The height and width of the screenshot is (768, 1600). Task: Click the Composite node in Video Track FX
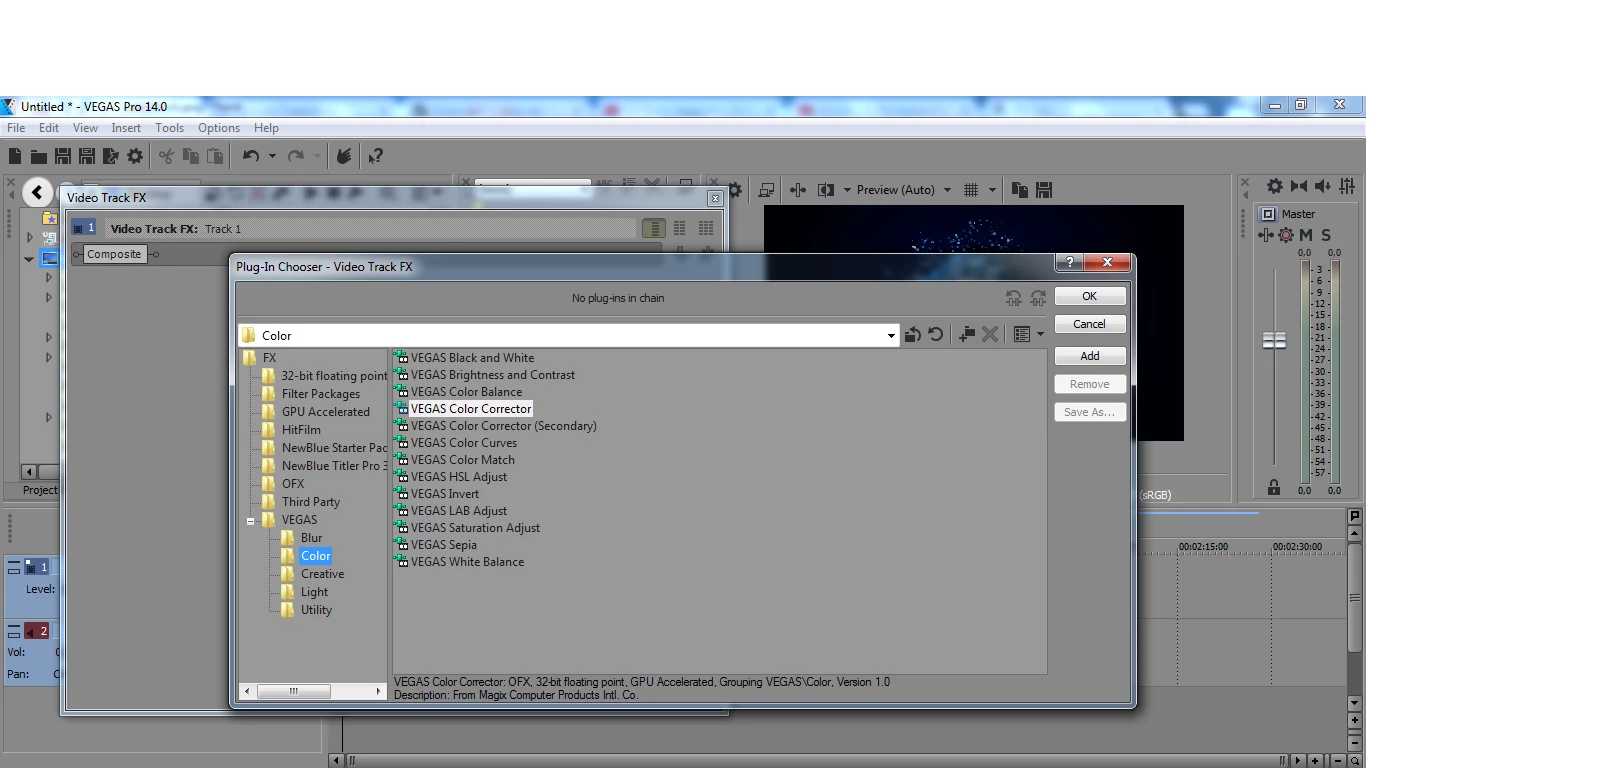click(114, 254)
